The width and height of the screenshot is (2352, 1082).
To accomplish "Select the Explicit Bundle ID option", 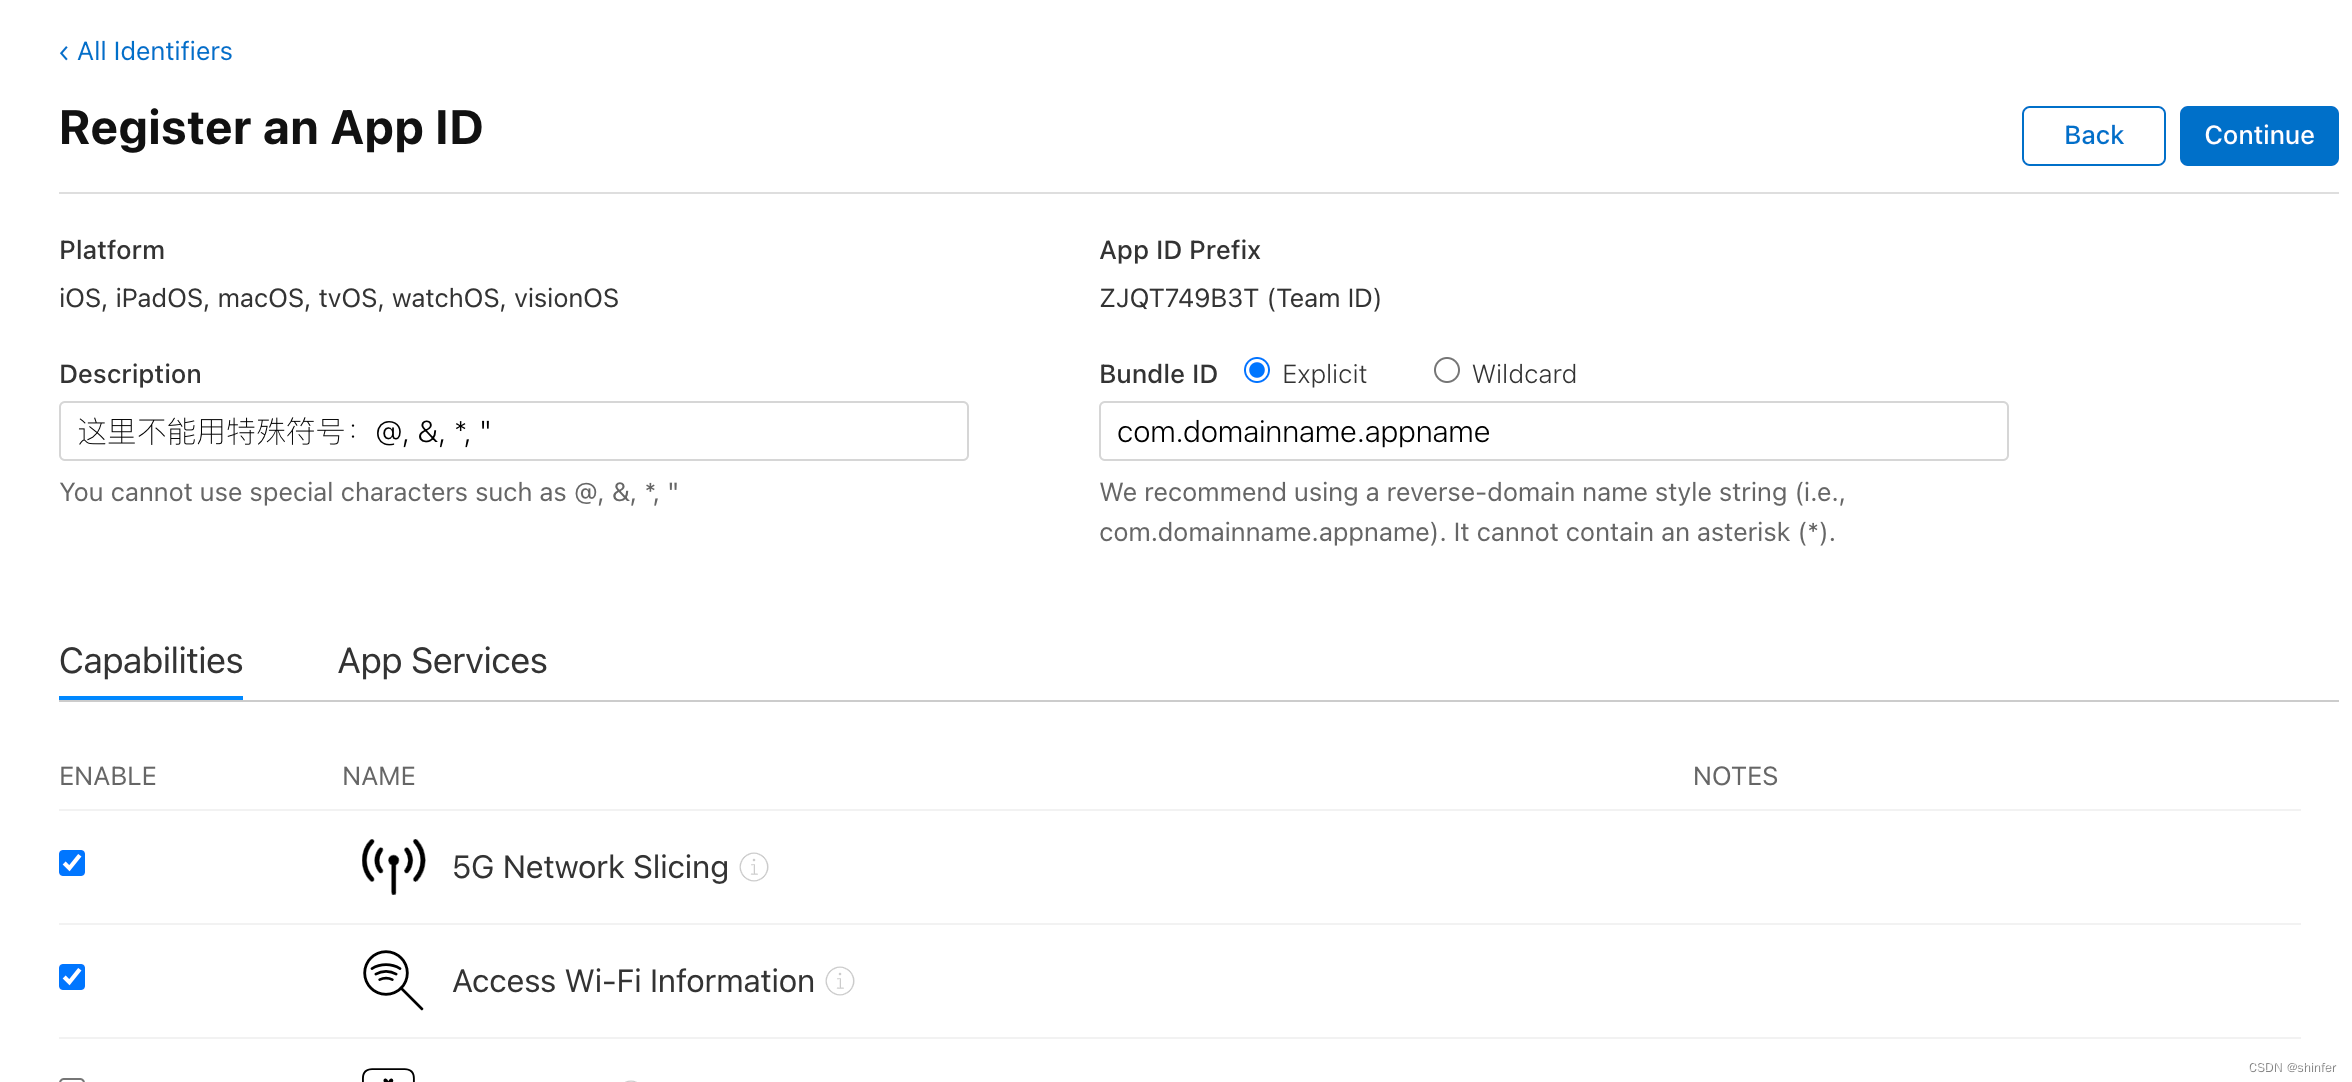I will pyautogui.click(x=1256, y=370).
